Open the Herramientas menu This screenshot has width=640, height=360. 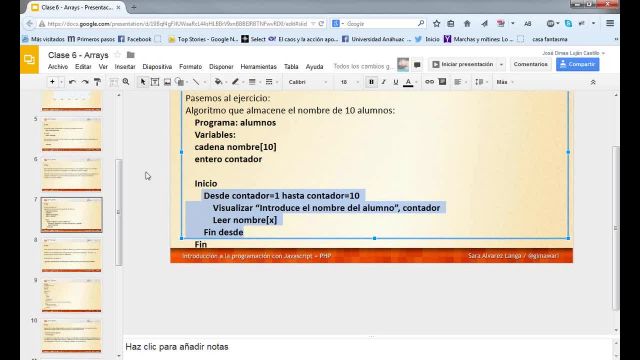tap(258, 67)
